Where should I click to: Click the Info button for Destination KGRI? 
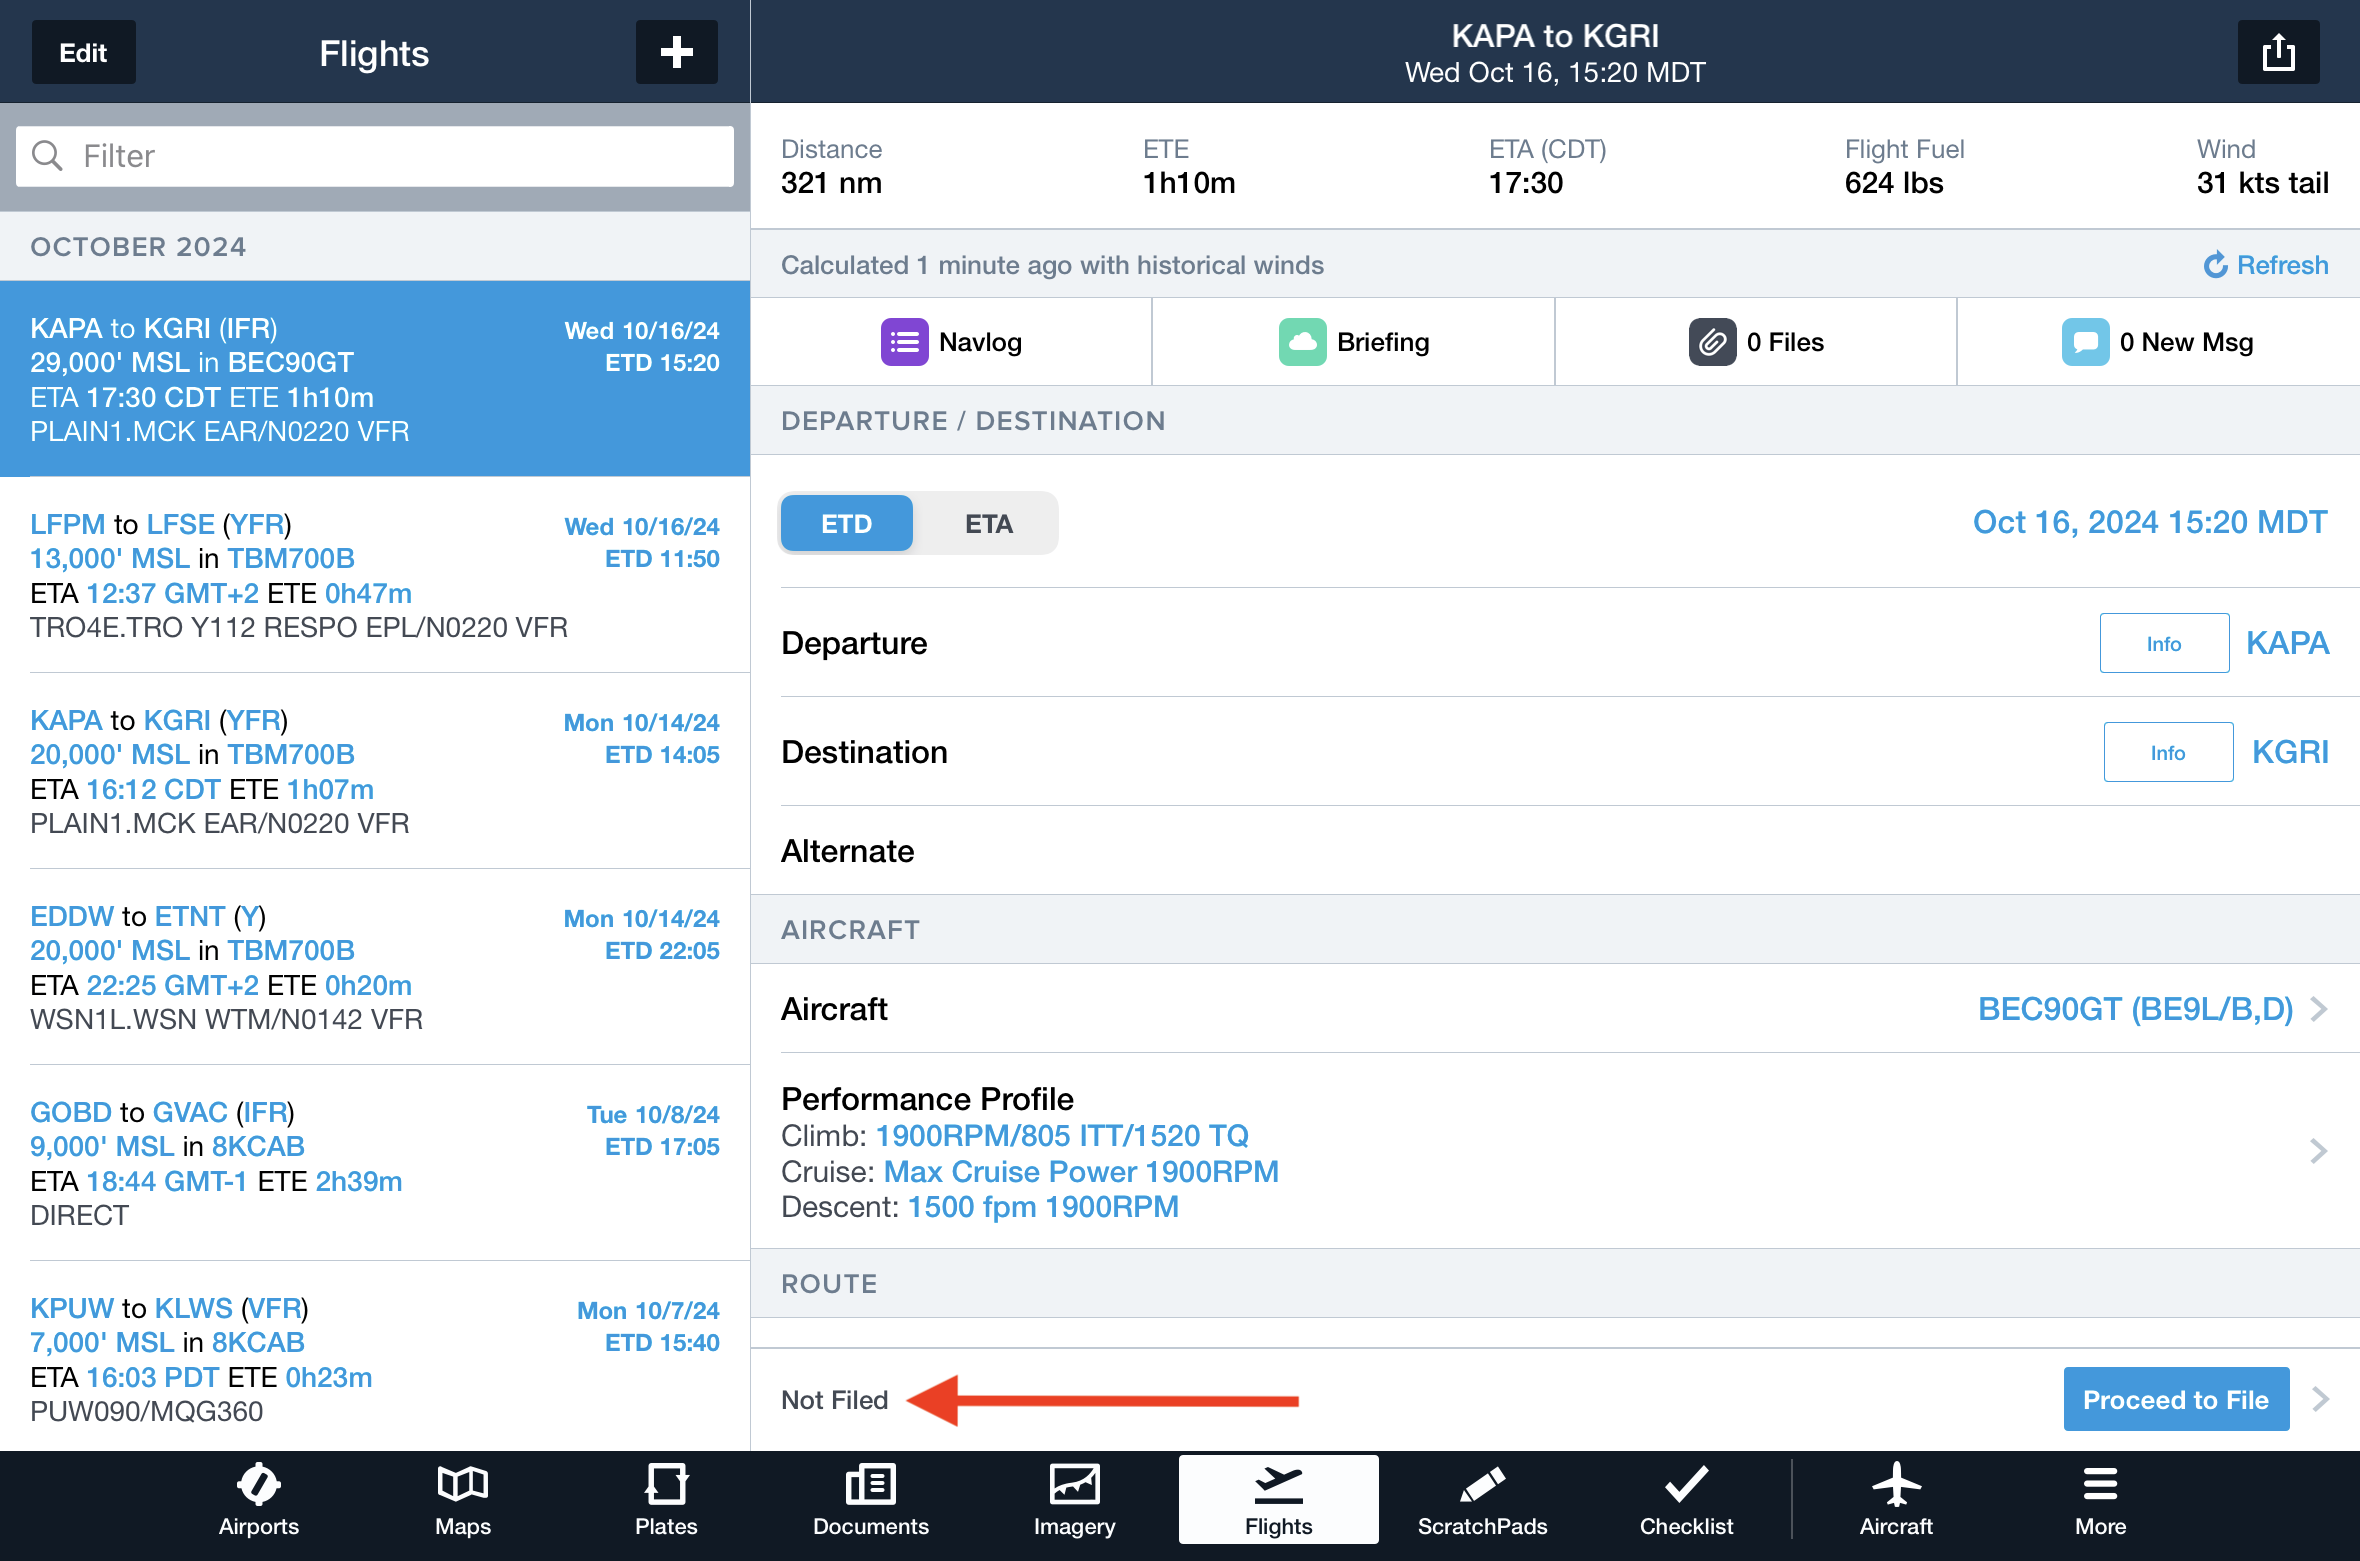2168,752
